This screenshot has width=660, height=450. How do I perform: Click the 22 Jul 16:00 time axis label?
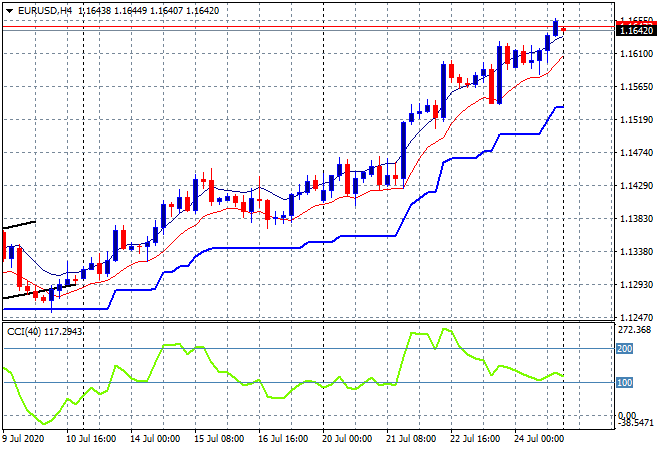tap(475, 439)
